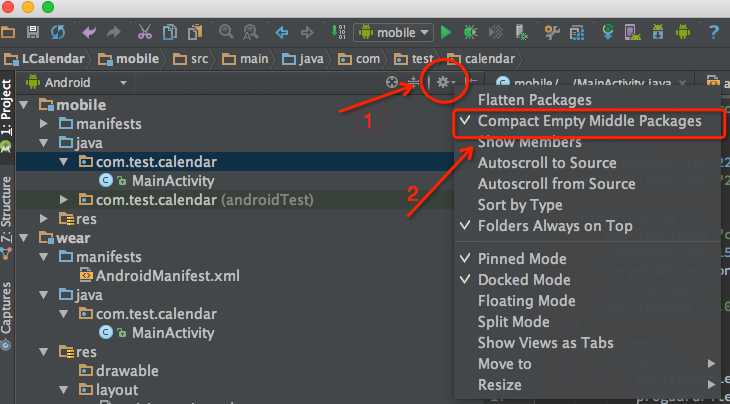Start debugging with the green bug icon
Screen dimensions: 730x404
click(x=471, y=32)
